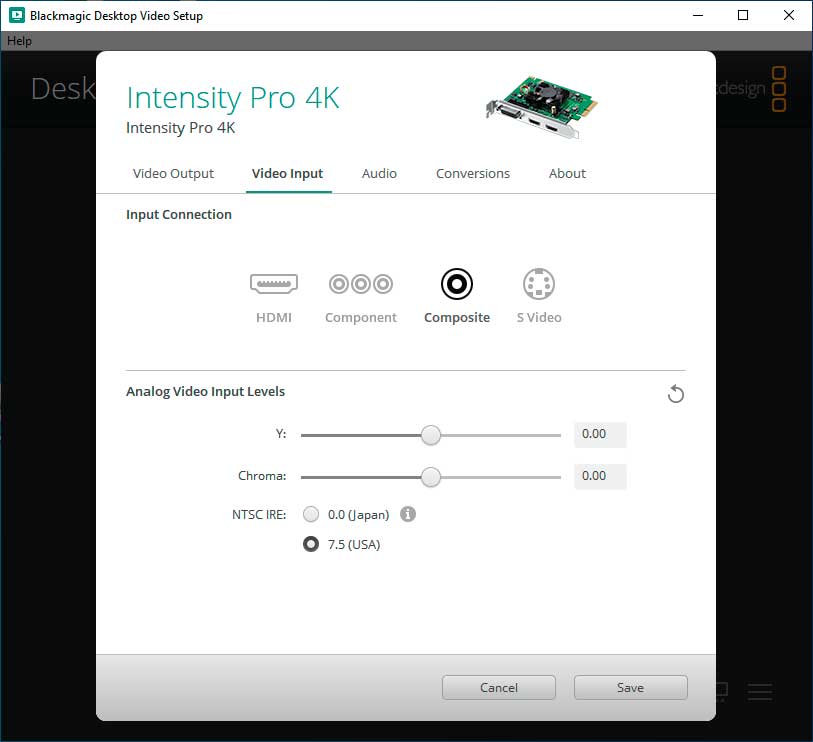The height and width of the screenshot is (742, 813).
Task: Click the HDMI label text
Action: click(x=274, y=317)
